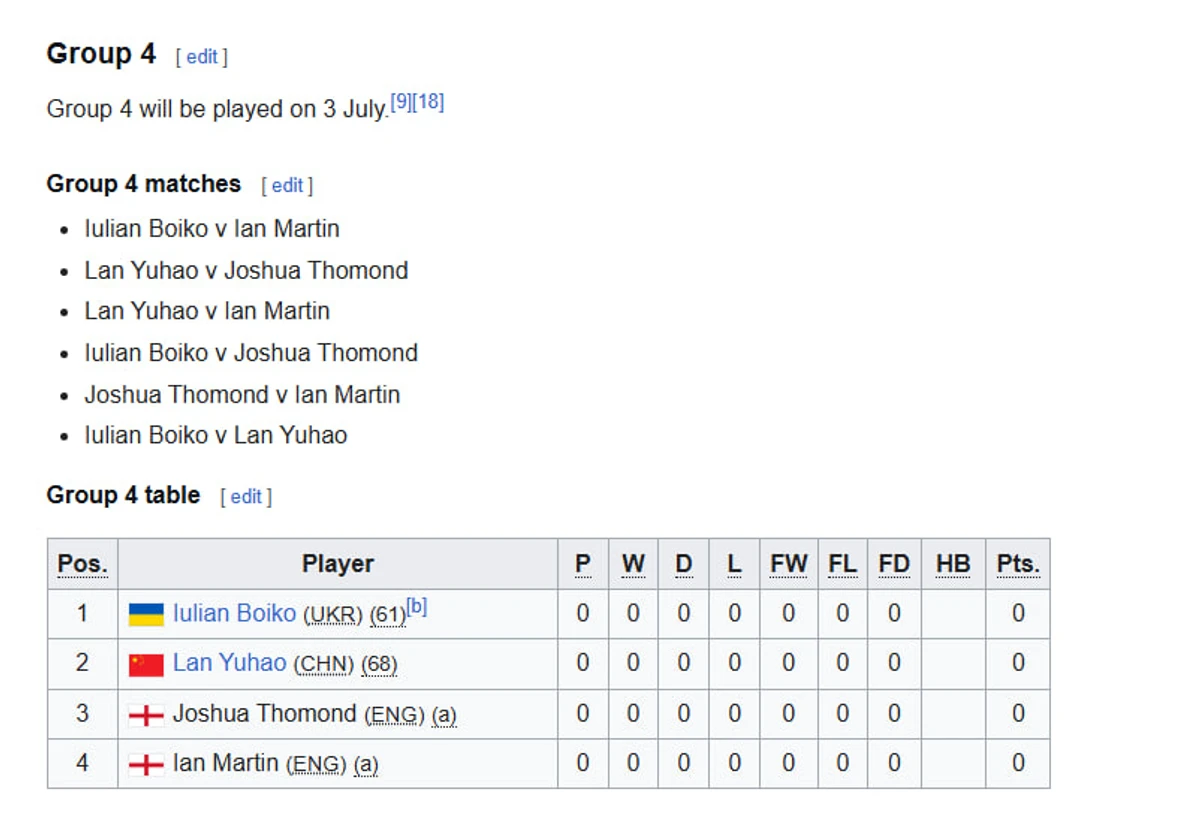1200x823 pixels.
Task: Open the Lan Yuhao player link
Action: click(229, 663)
